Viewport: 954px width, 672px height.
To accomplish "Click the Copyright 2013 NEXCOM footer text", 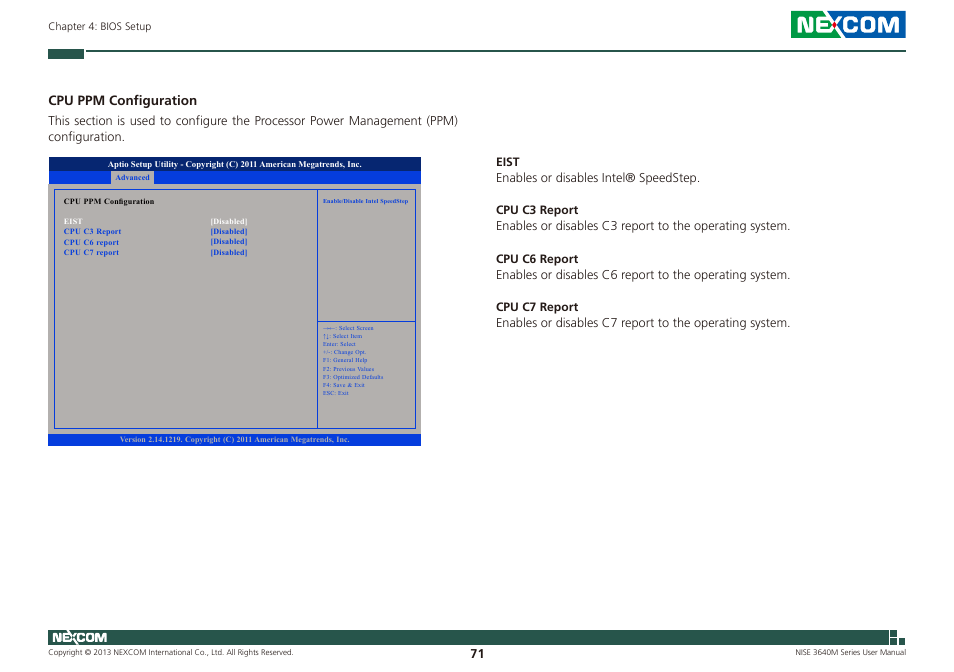I will pos(170,653).
